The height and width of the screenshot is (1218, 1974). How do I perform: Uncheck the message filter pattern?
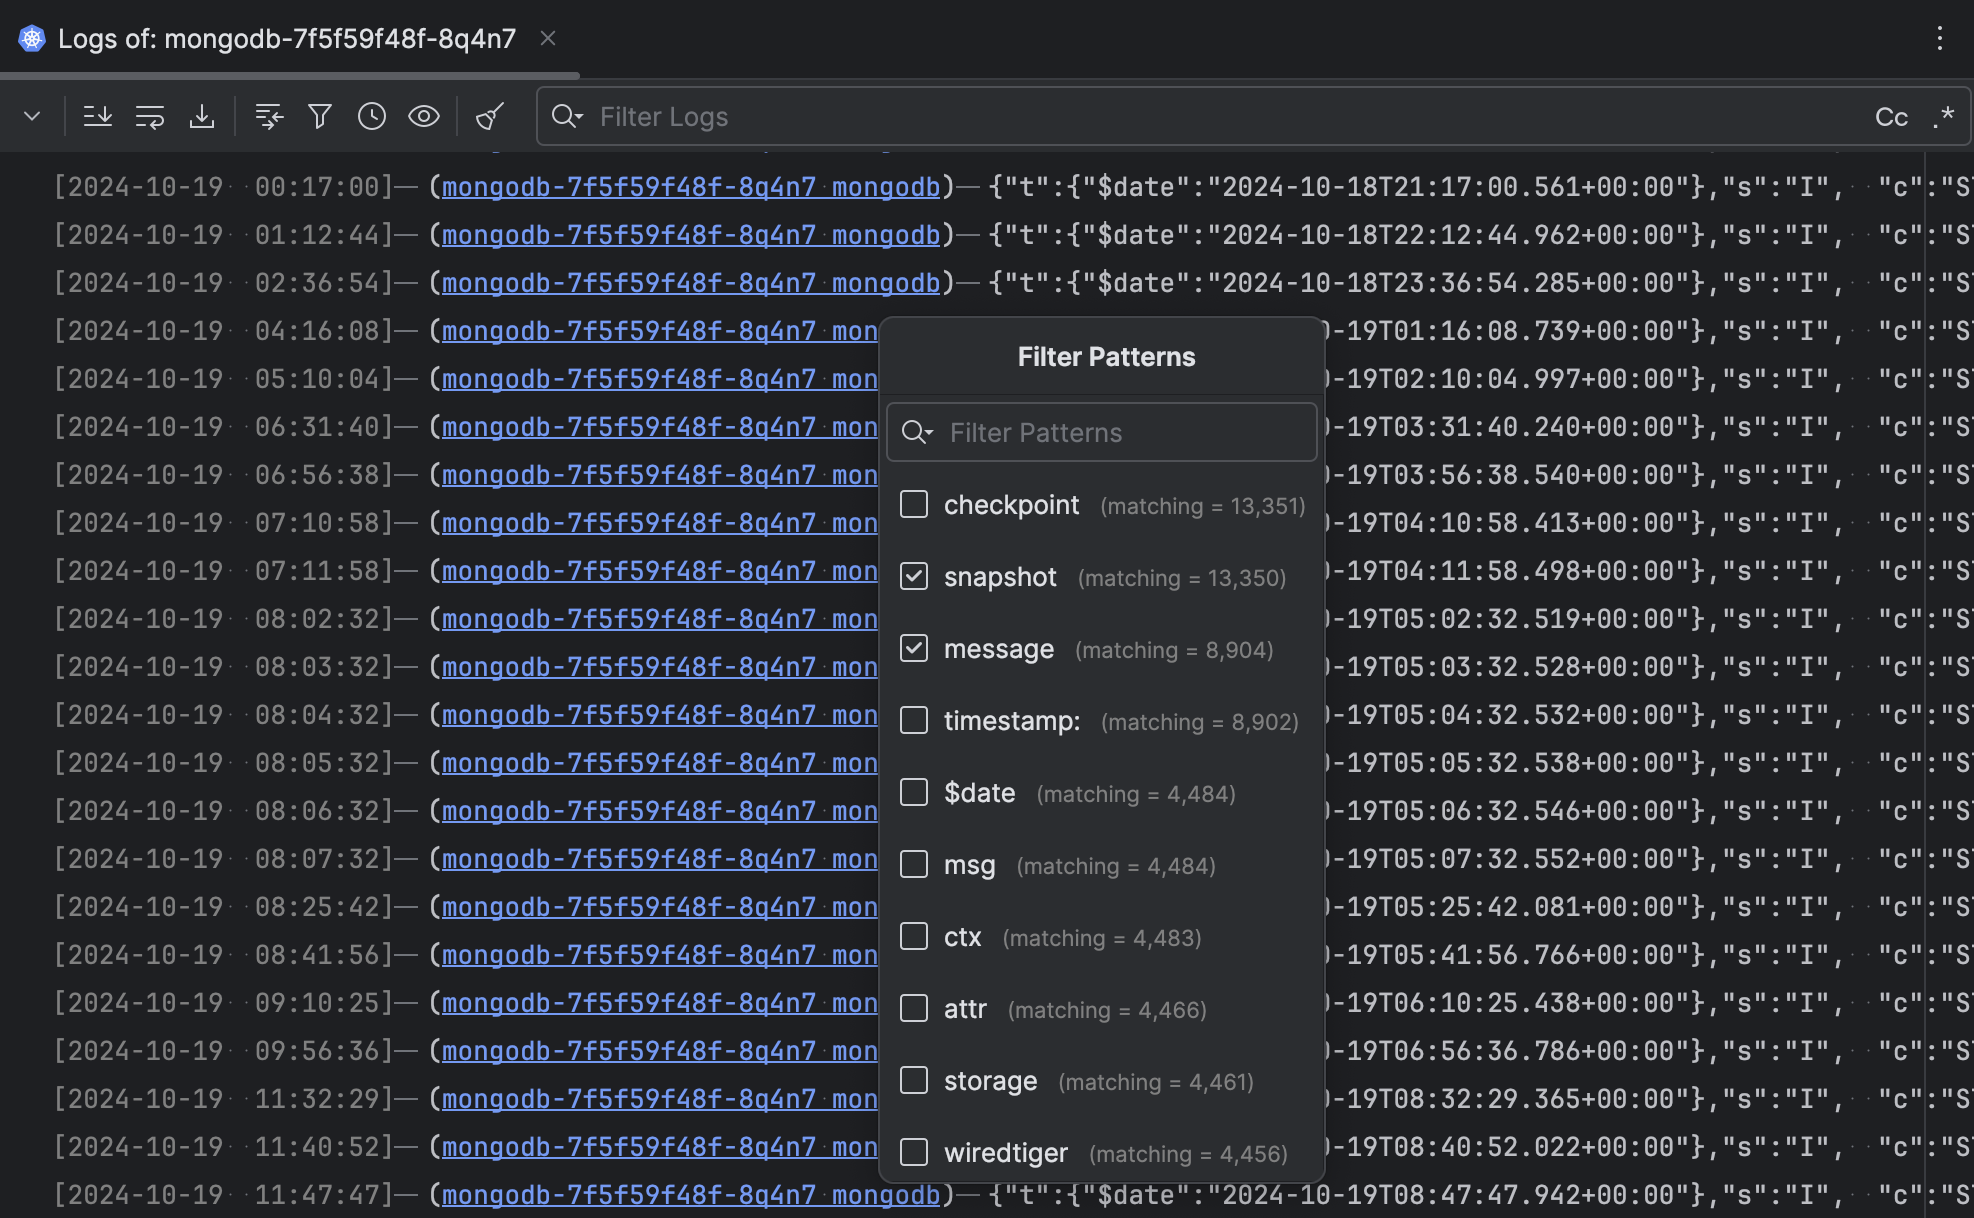point(913,648)
